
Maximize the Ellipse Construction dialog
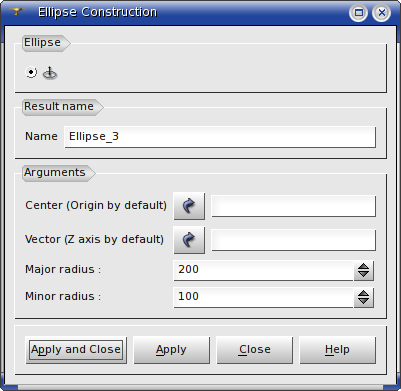[x=359, y=13]
